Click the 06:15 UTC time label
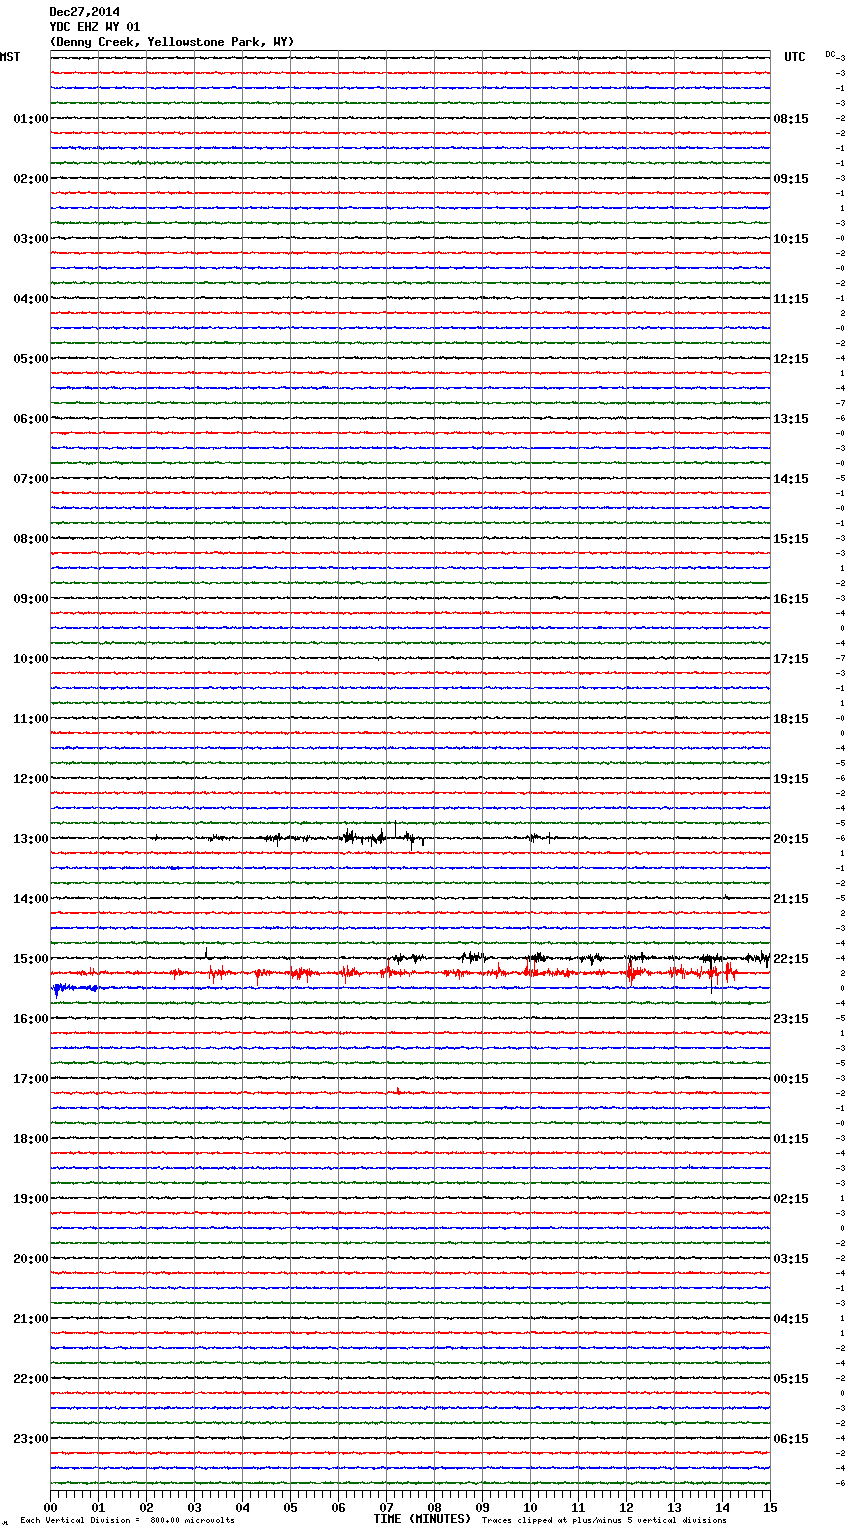This screenshot has width=850, height=1534. tap(791, 1439)
